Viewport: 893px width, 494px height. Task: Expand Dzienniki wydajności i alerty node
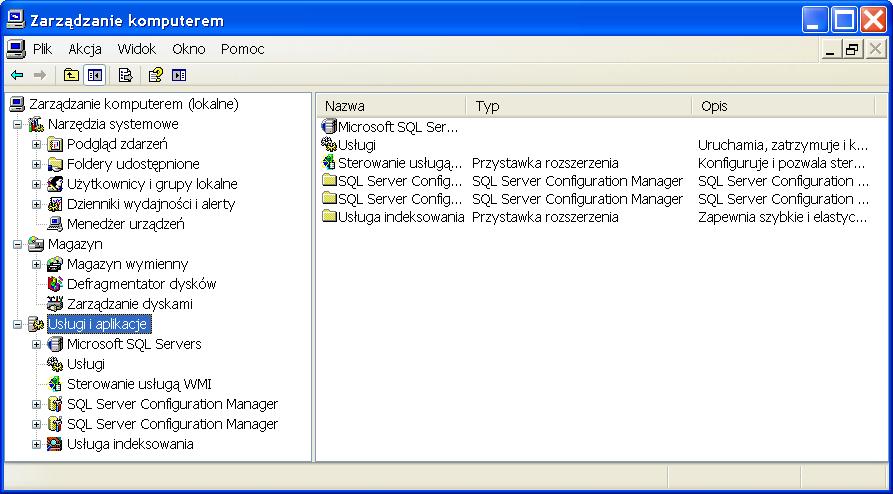click(x=36, y=204)
